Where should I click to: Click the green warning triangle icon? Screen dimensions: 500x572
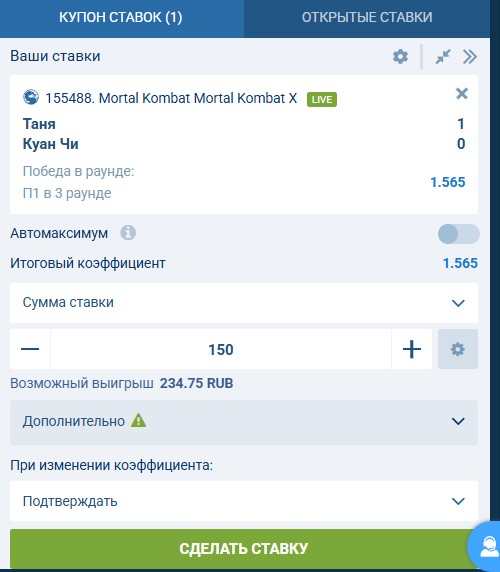[138, 420]
